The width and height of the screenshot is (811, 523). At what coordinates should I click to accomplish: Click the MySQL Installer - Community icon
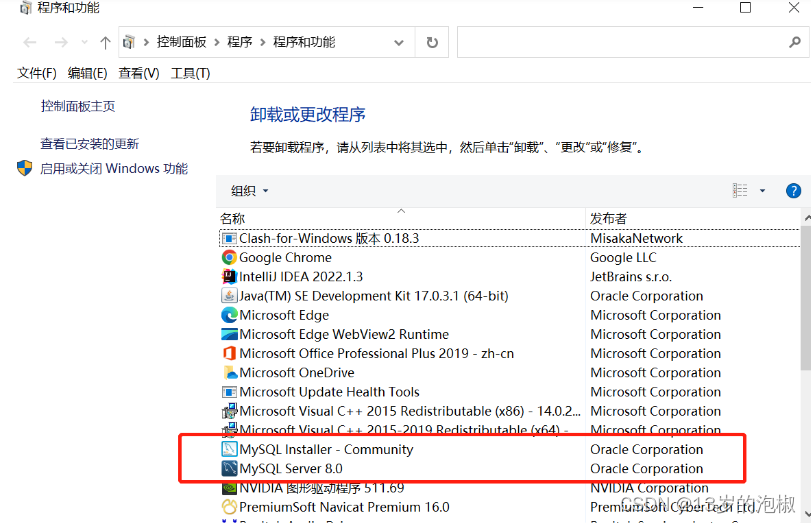pyautogui.click(x=229, y=449)
